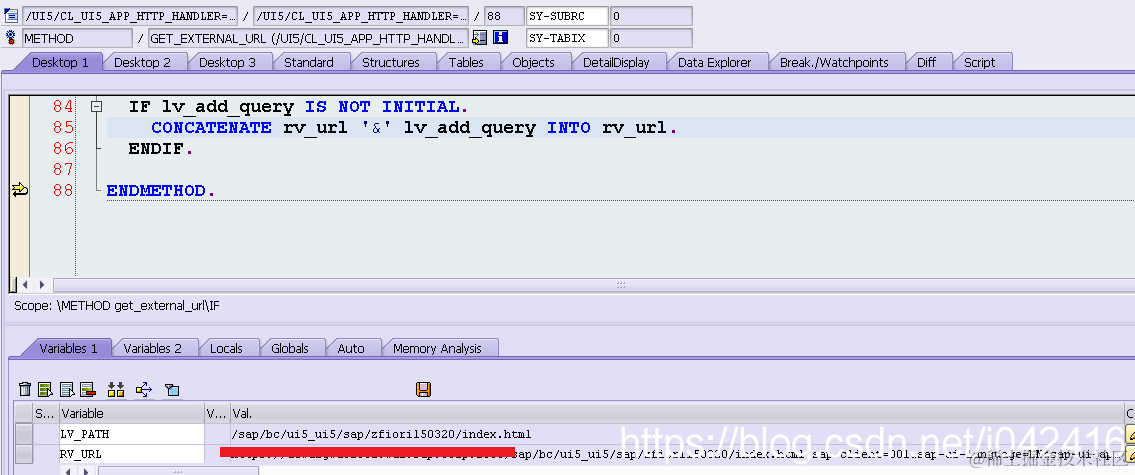Click the variables table left scroll arrow

pos(71,471)
